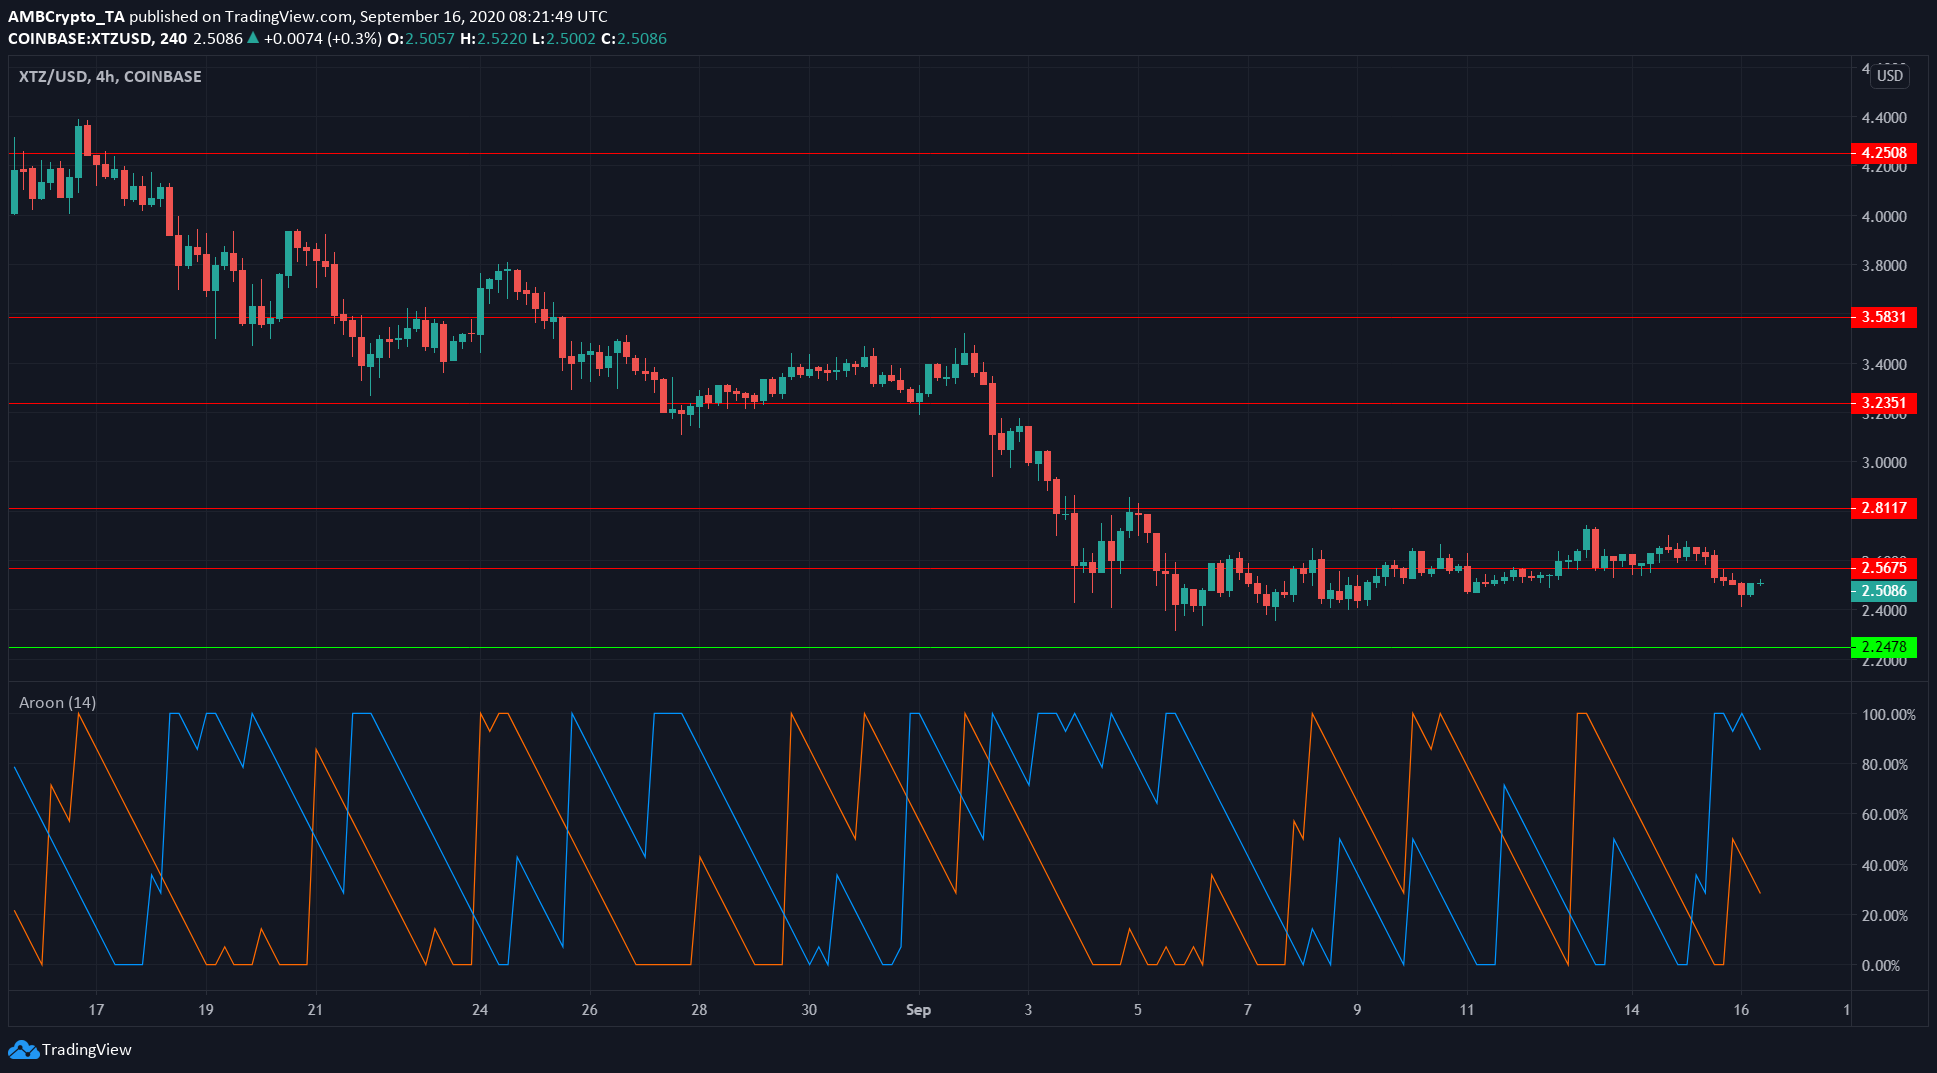Click 100.00% on Aroon scale
Viewport: 1937px width, 1073px height.
coord(1888,715)
